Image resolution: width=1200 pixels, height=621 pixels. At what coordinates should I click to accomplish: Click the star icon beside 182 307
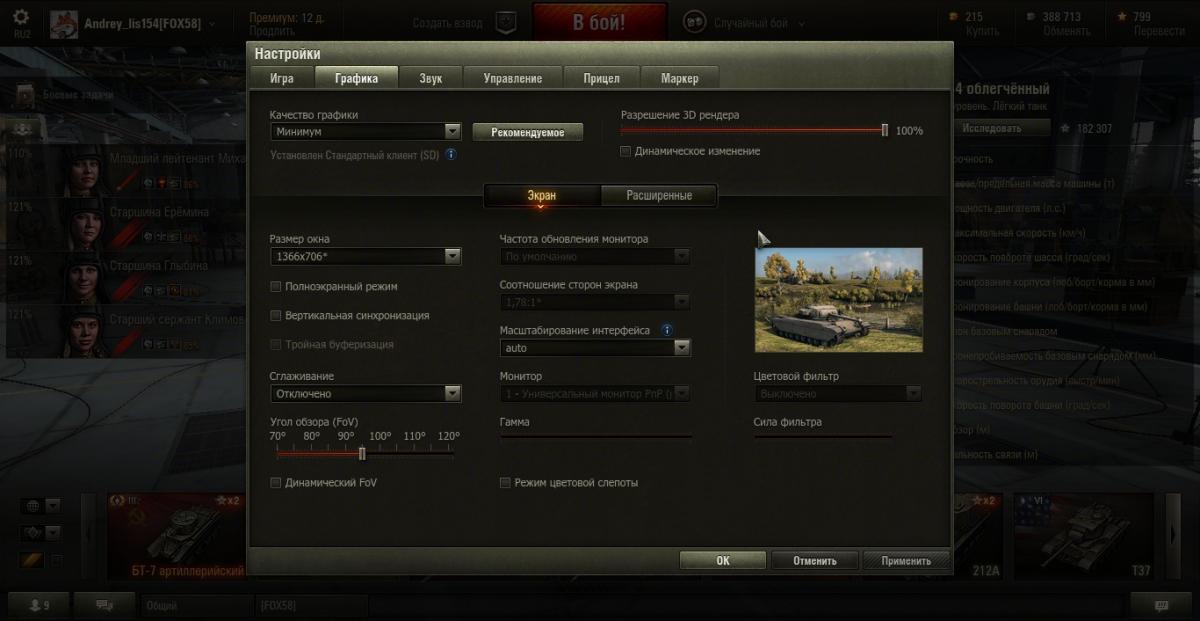coord(1065,129)
